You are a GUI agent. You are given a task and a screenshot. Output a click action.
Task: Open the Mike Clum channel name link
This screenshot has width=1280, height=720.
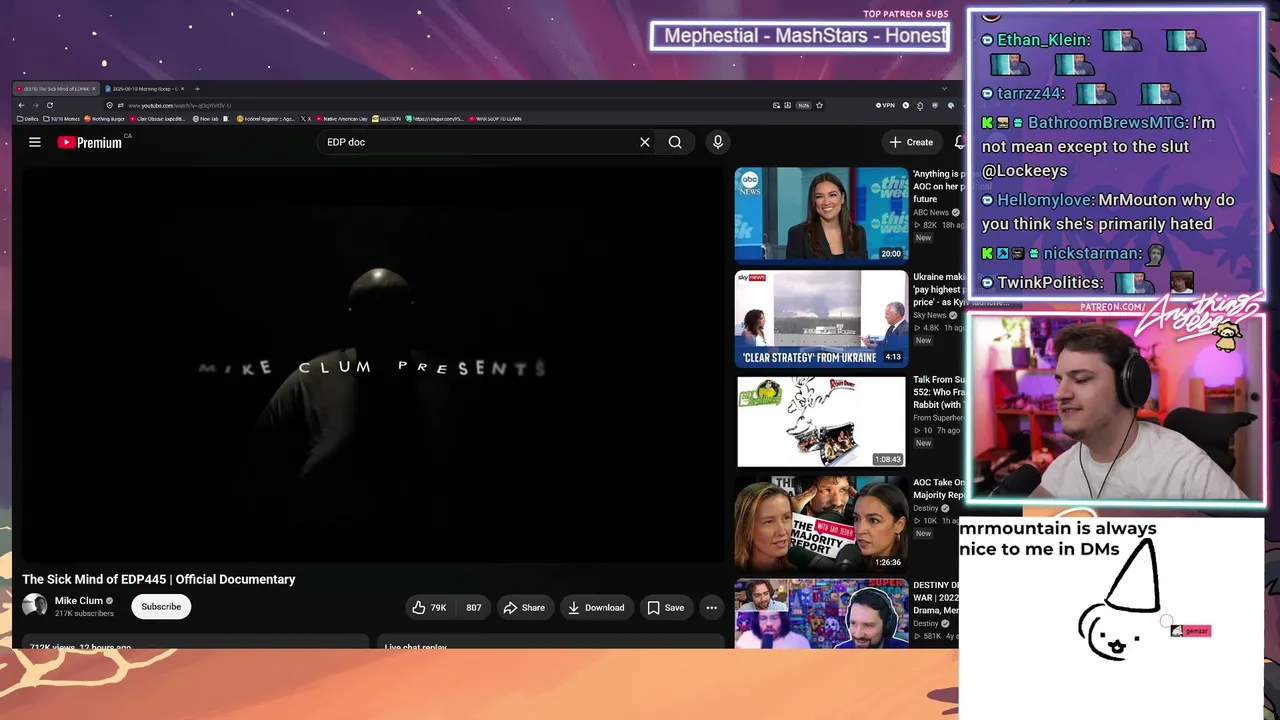click(x=79, y=601)
